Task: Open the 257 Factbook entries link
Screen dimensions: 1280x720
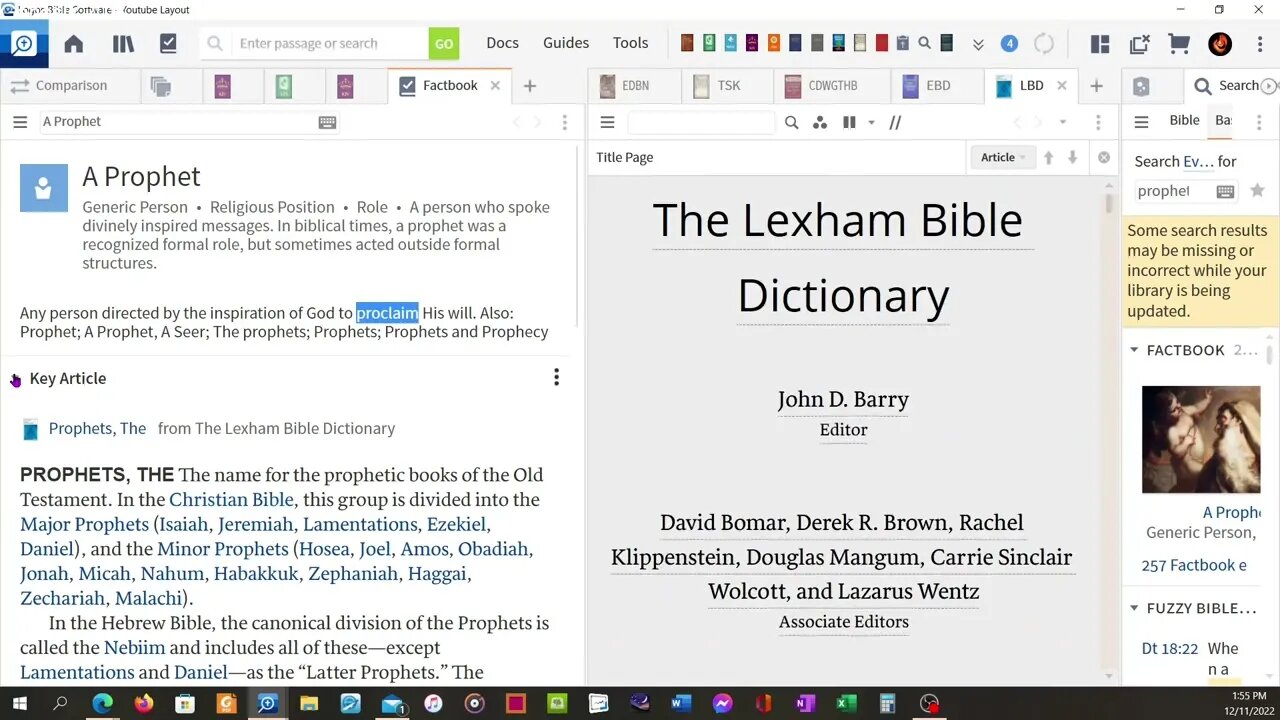Action: 1194,565
